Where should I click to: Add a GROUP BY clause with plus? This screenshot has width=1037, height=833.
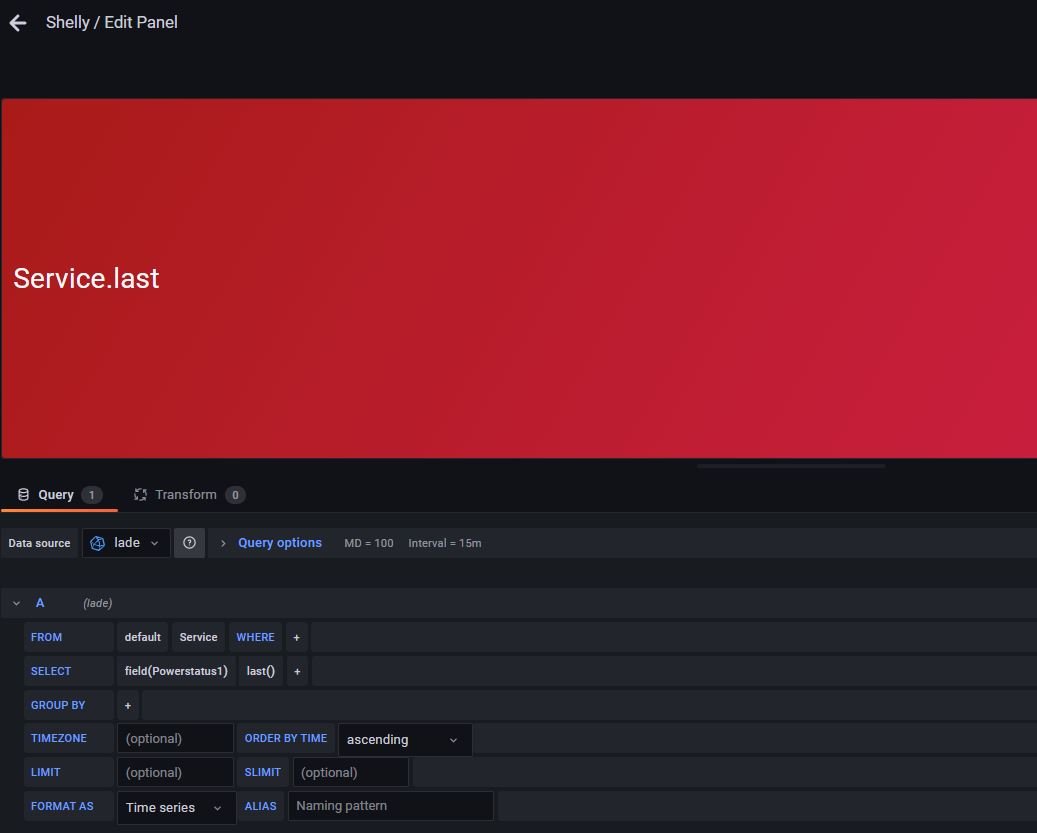click(x=128, y=705)
